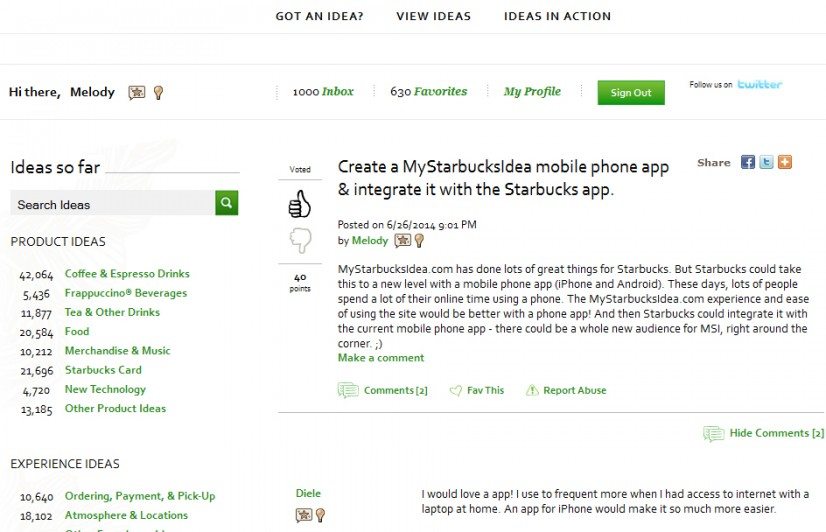Screen dimensions: 826x532
Task: Hide Comments [2] section
Action: pyautogui.click(x=763, y=434)
